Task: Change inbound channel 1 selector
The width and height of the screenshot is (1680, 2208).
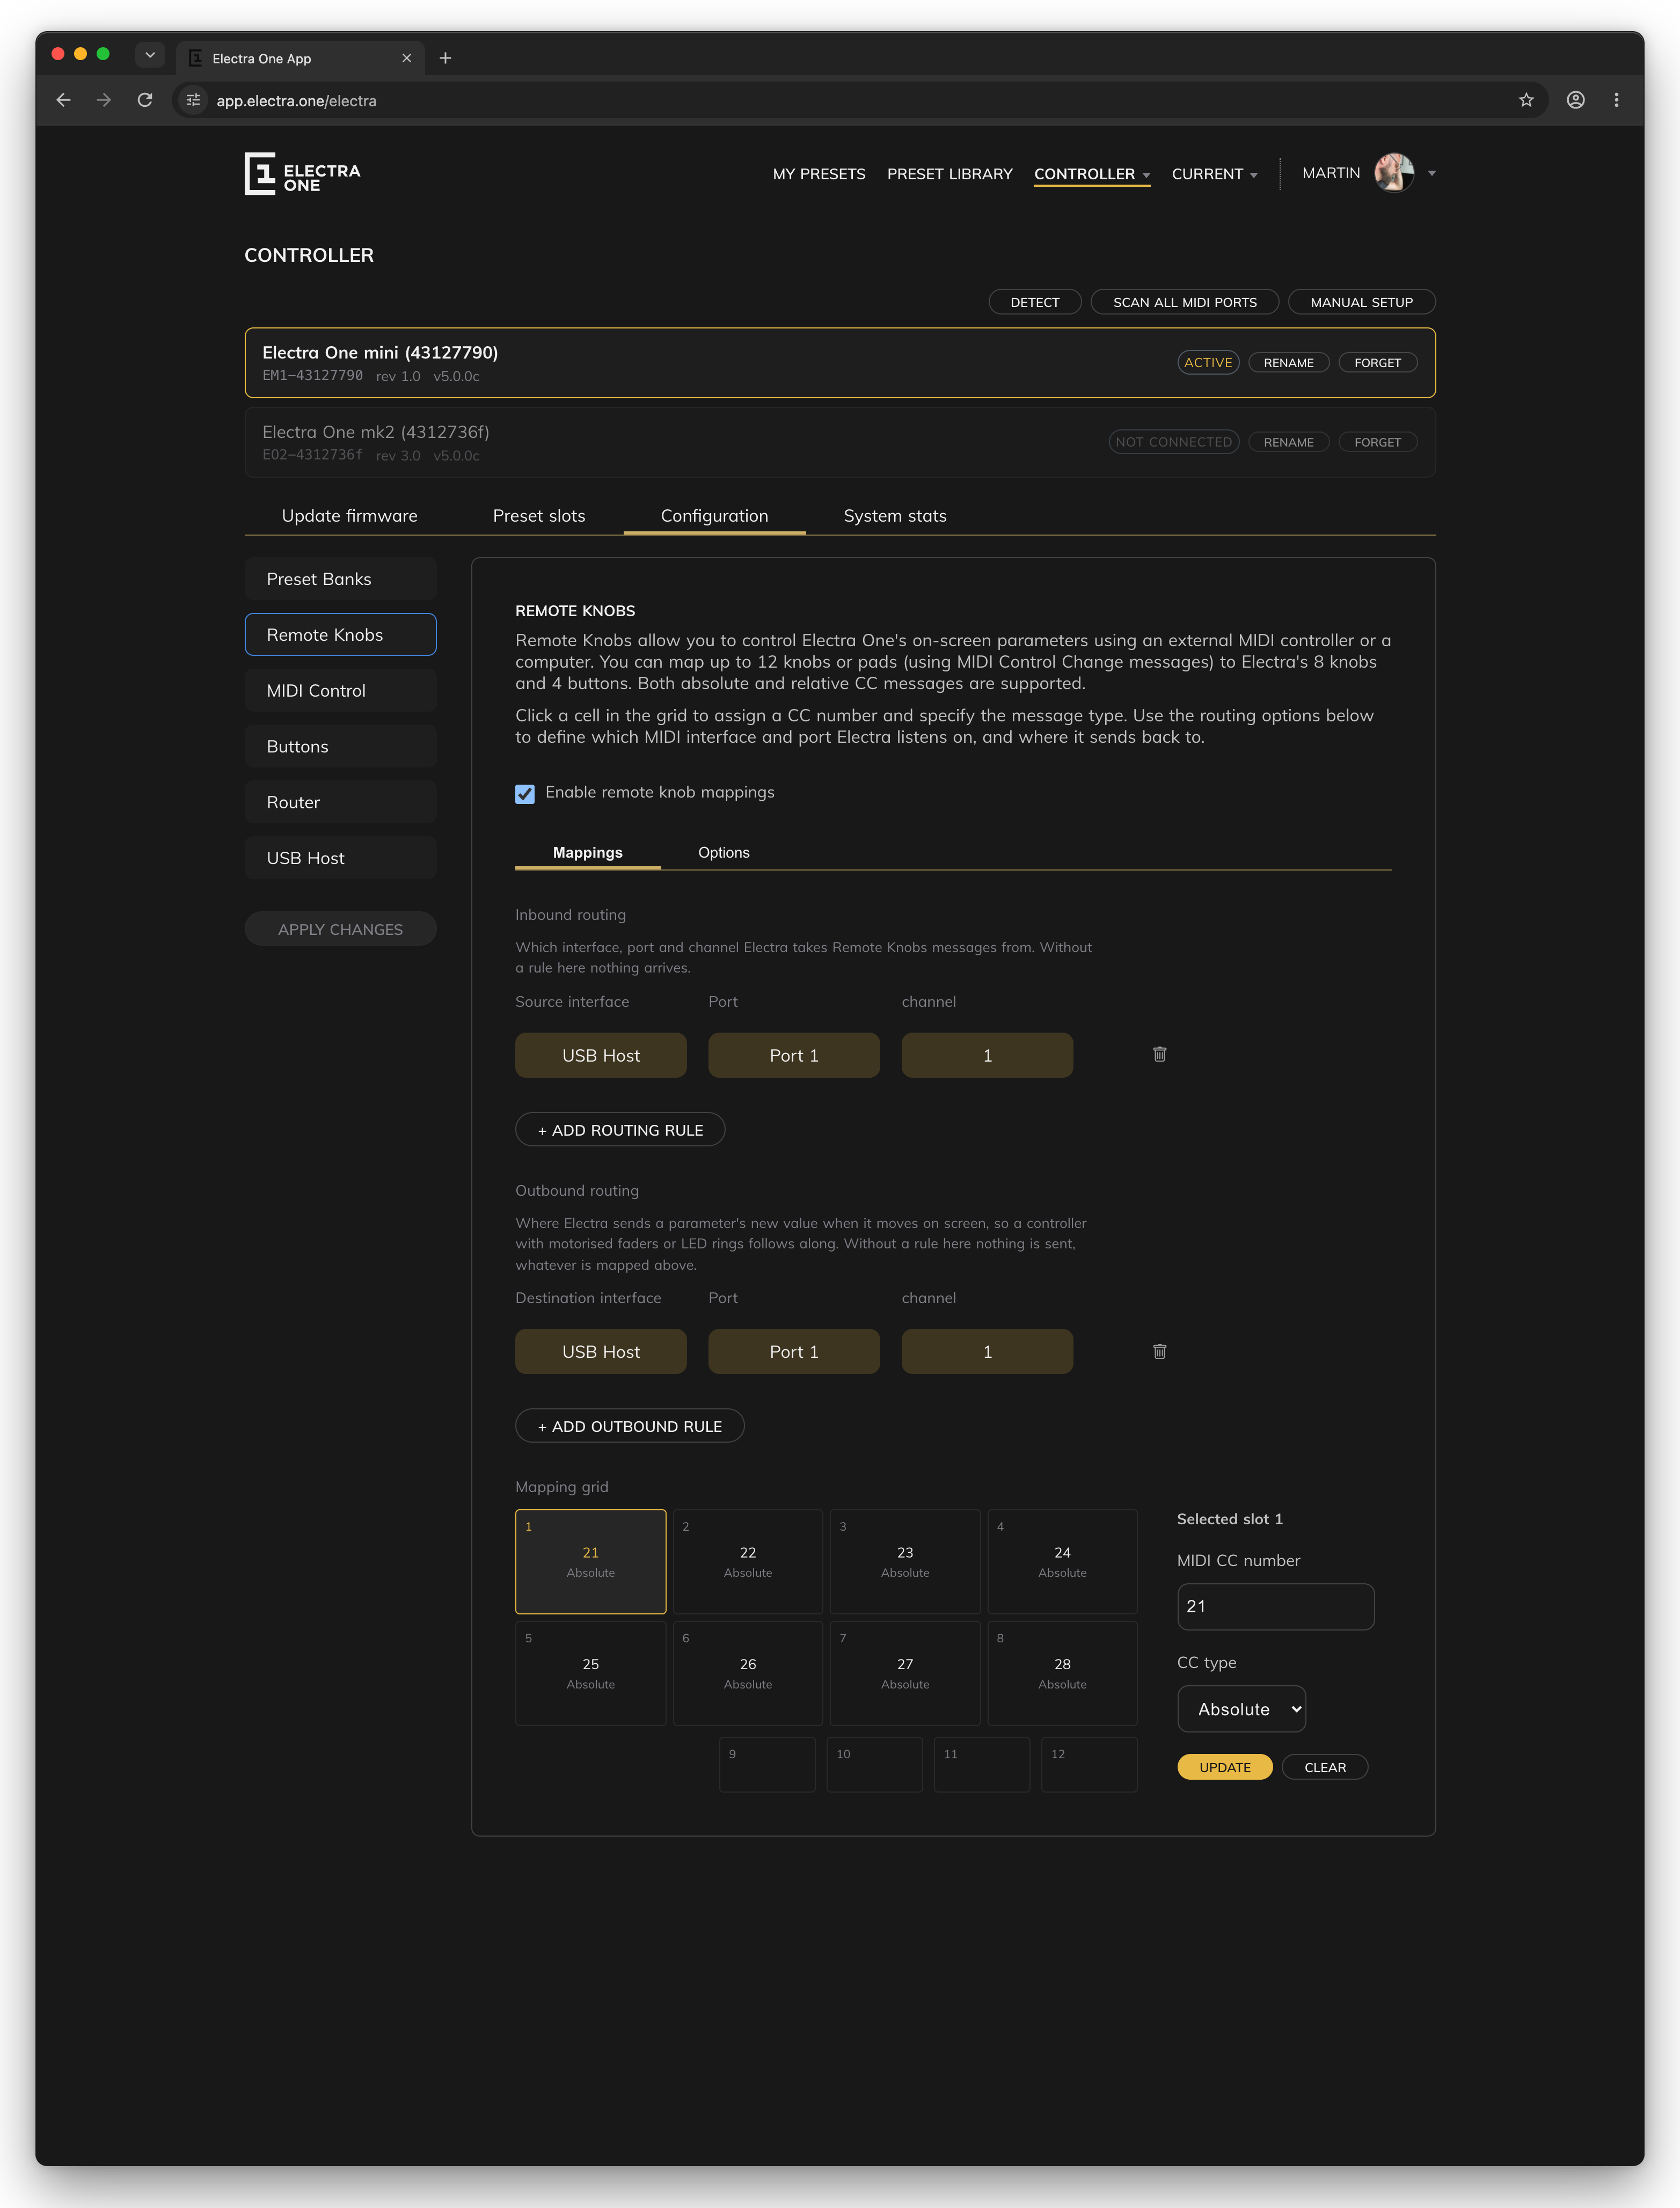Action: coord(987,1055)
